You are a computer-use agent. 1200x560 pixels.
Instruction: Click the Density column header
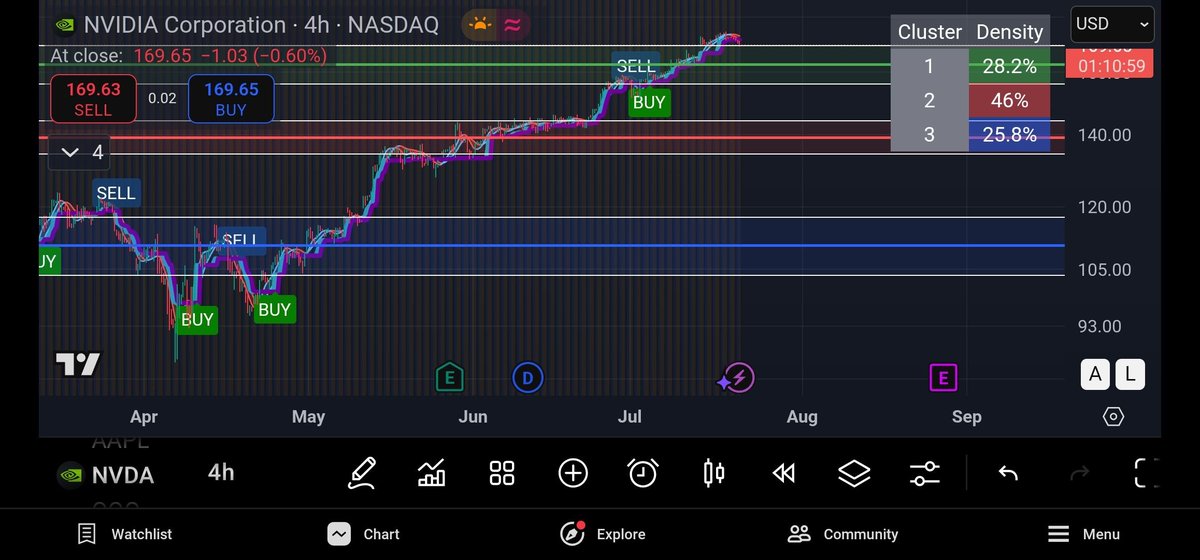coord(1009,32)
